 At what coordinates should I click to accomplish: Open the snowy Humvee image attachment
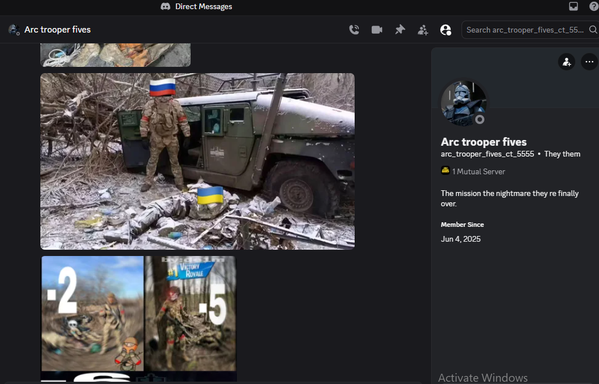point(198,161)
